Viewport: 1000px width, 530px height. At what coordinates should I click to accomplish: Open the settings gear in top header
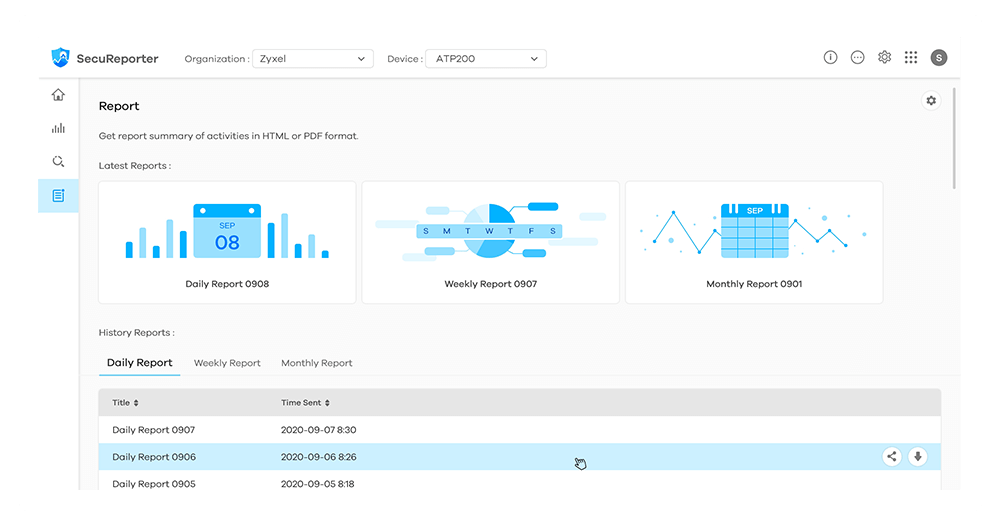(884, 58)
